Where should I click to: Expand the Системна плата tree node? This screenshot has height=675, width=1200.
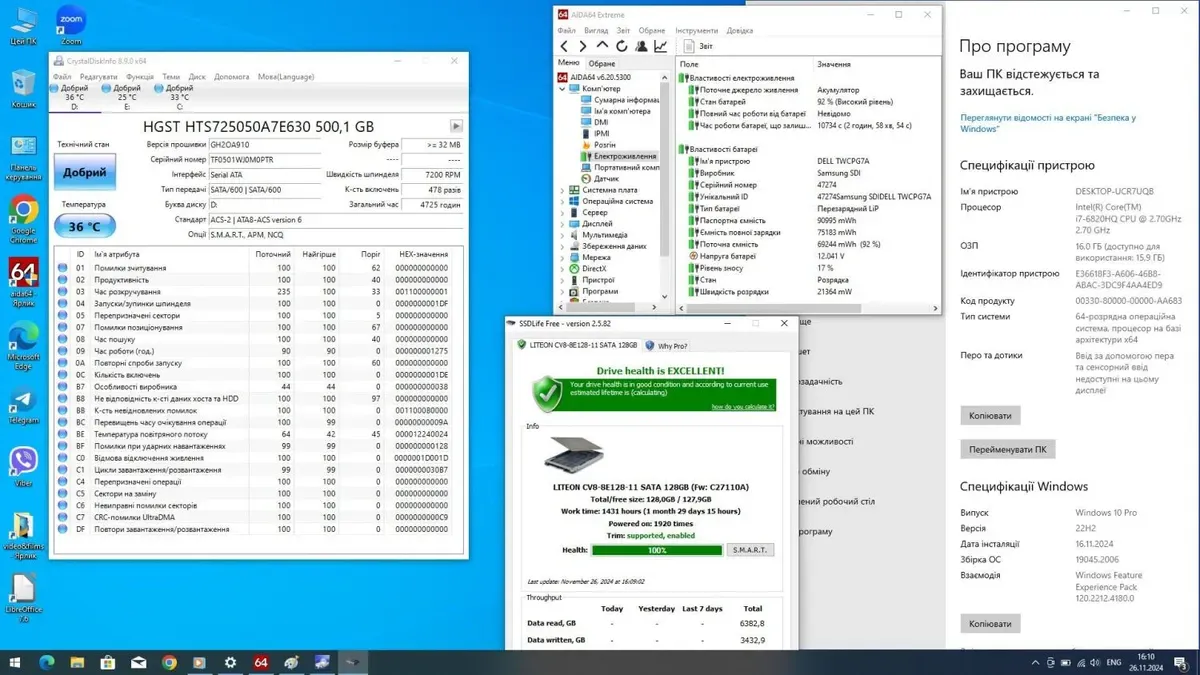click(562, 190)
